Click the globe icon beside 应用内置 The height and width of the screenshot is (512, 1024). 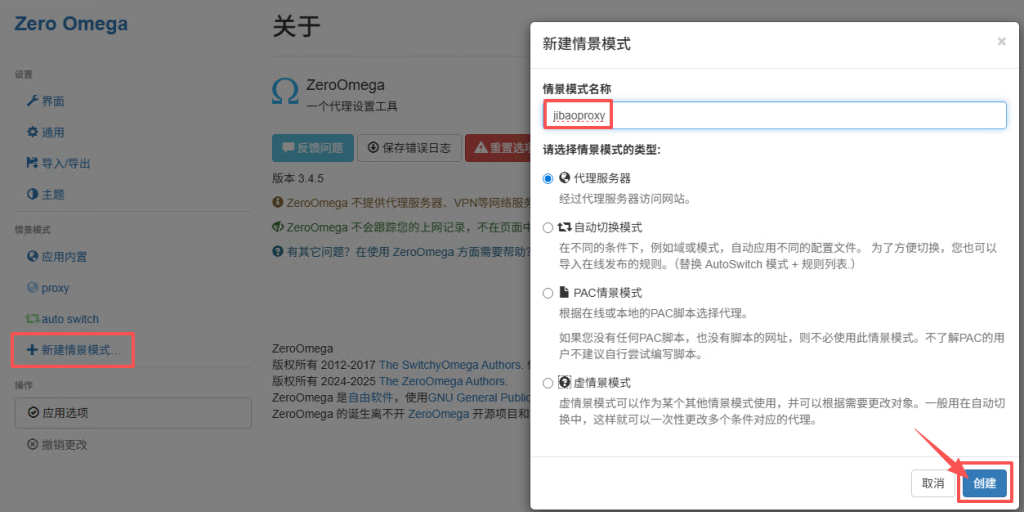[32, 256]
